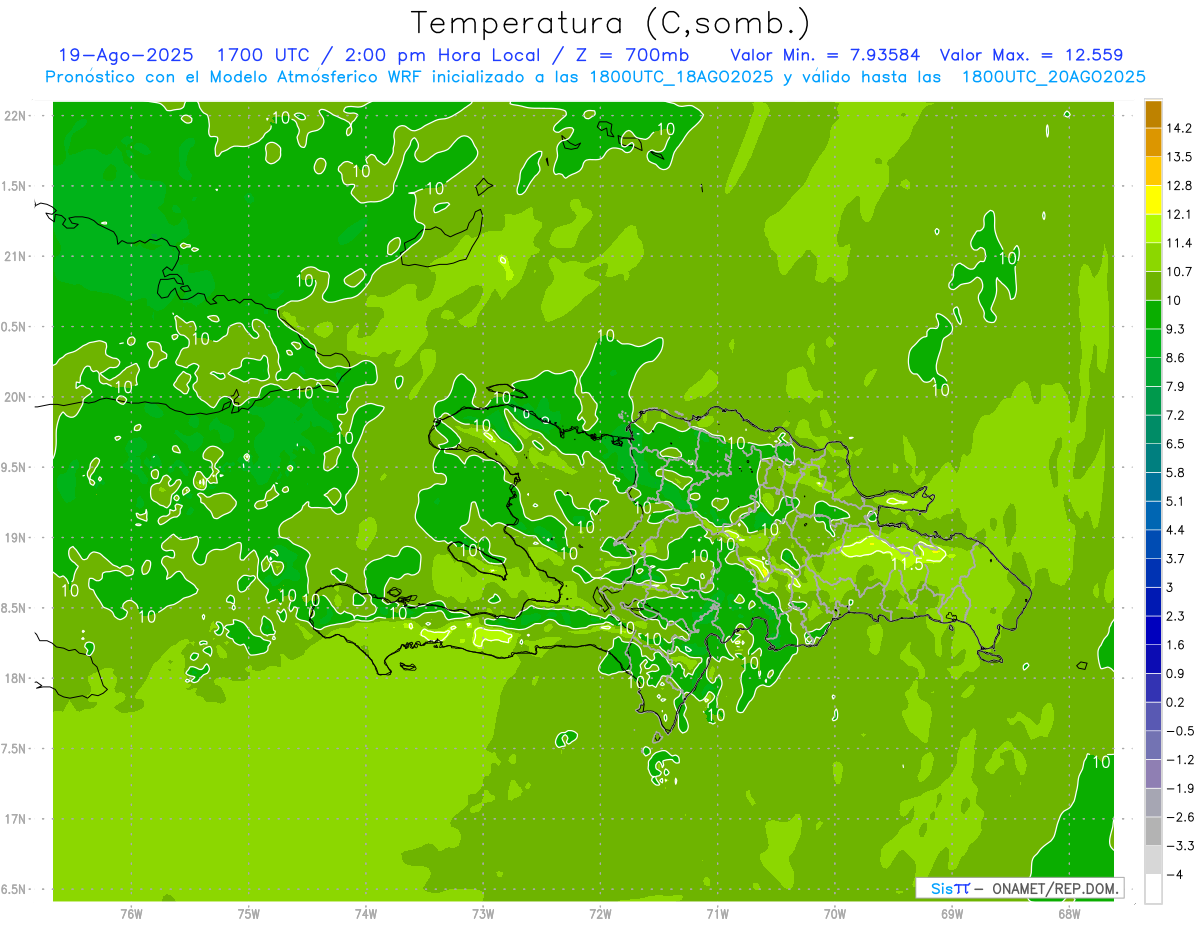Screen dimensions: 1200x927
Task: Click the '-1.2' value on the color legend
Action: click(1180, 759)
